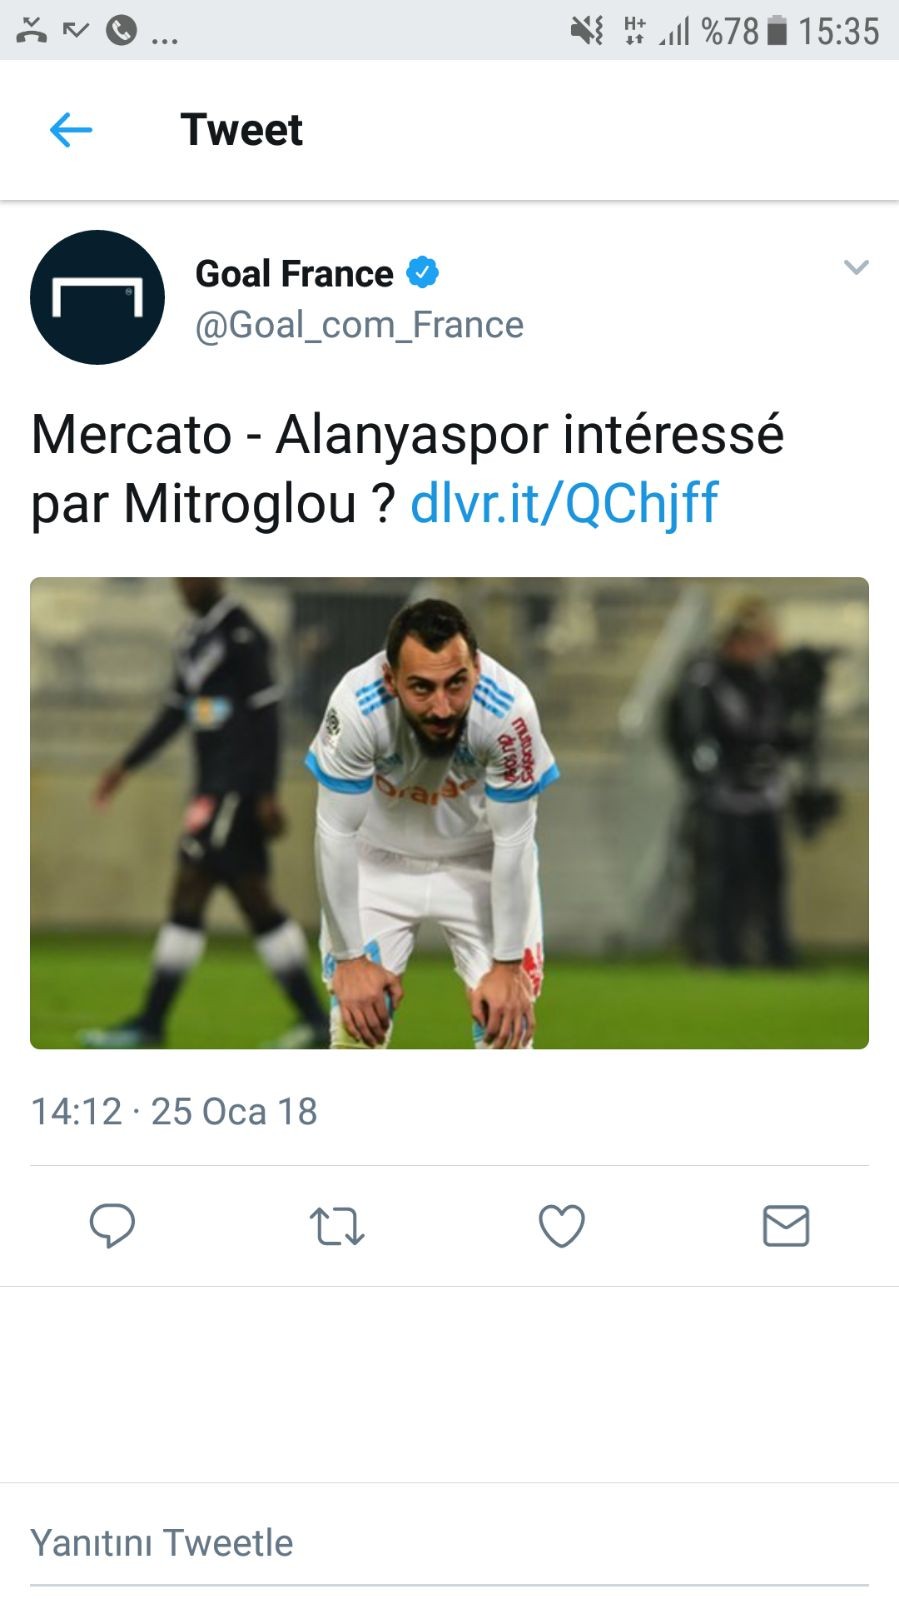Tap the 14:12 · 25 Oca 18 timestamp
This screenshot has height=1599, width=899.
click(x=174, y=1111)
